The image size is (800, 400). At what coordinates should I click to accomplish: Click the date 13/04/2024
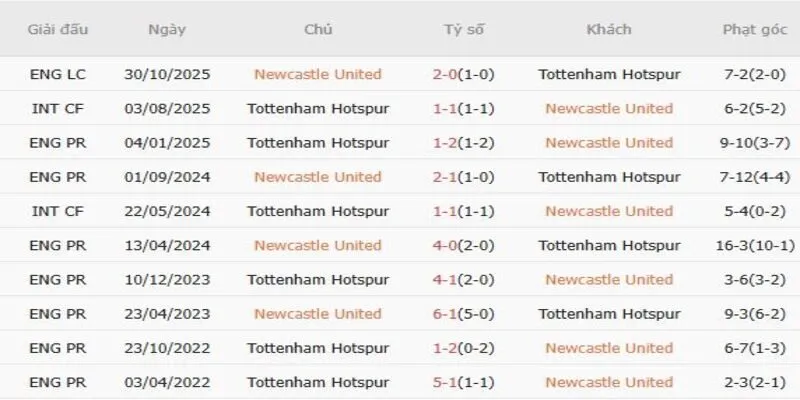167,245
